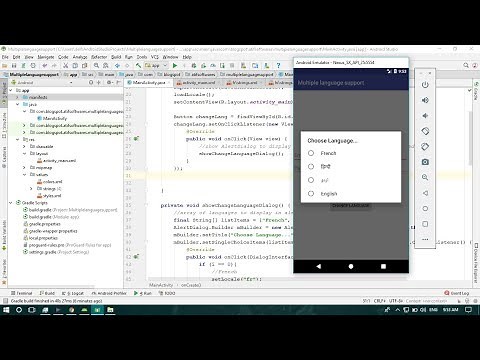Click the Help question mark icon
This screenshot has width=480, height=360.
tap(278, 66)
